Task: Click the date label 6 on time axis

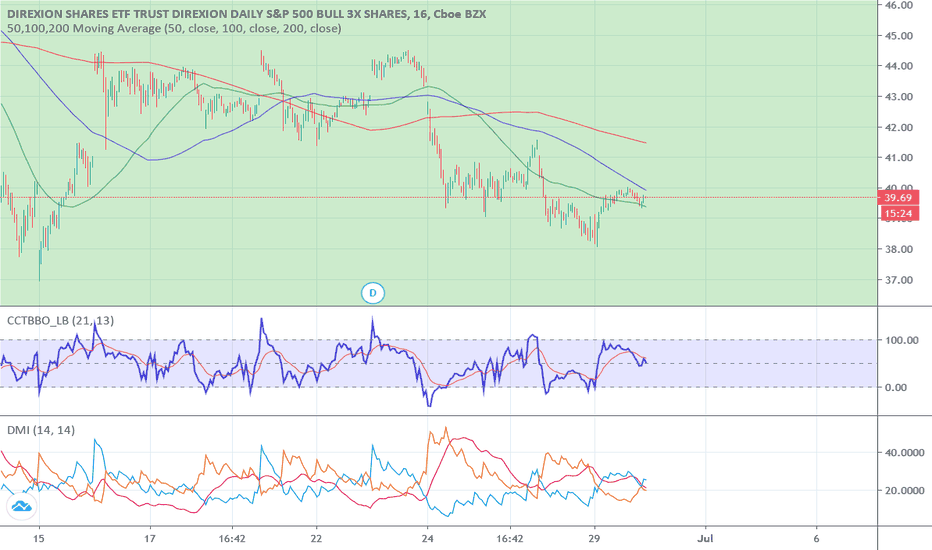Action: coord(816,539)
